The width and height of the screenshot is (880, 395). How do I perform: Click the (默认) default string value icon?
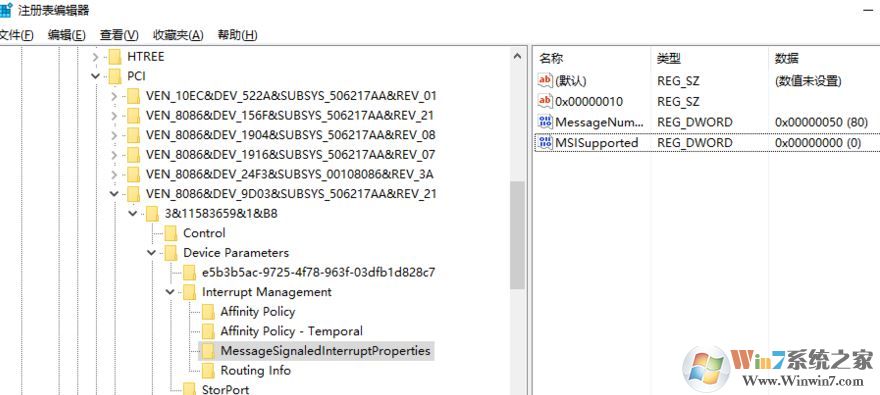click(x=545, y=80)
